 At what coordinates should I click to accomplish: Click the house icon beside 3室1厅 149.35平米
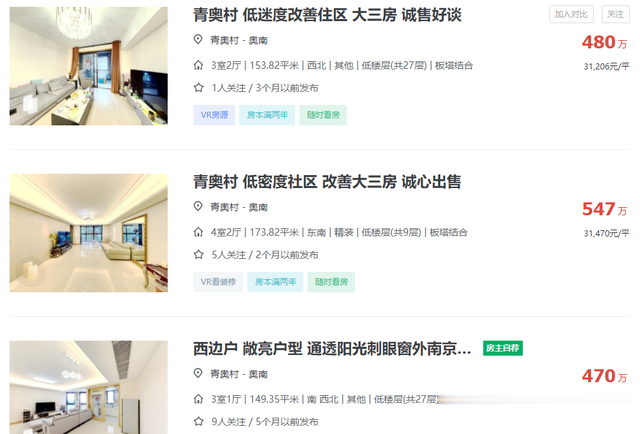tap(198, 399)
